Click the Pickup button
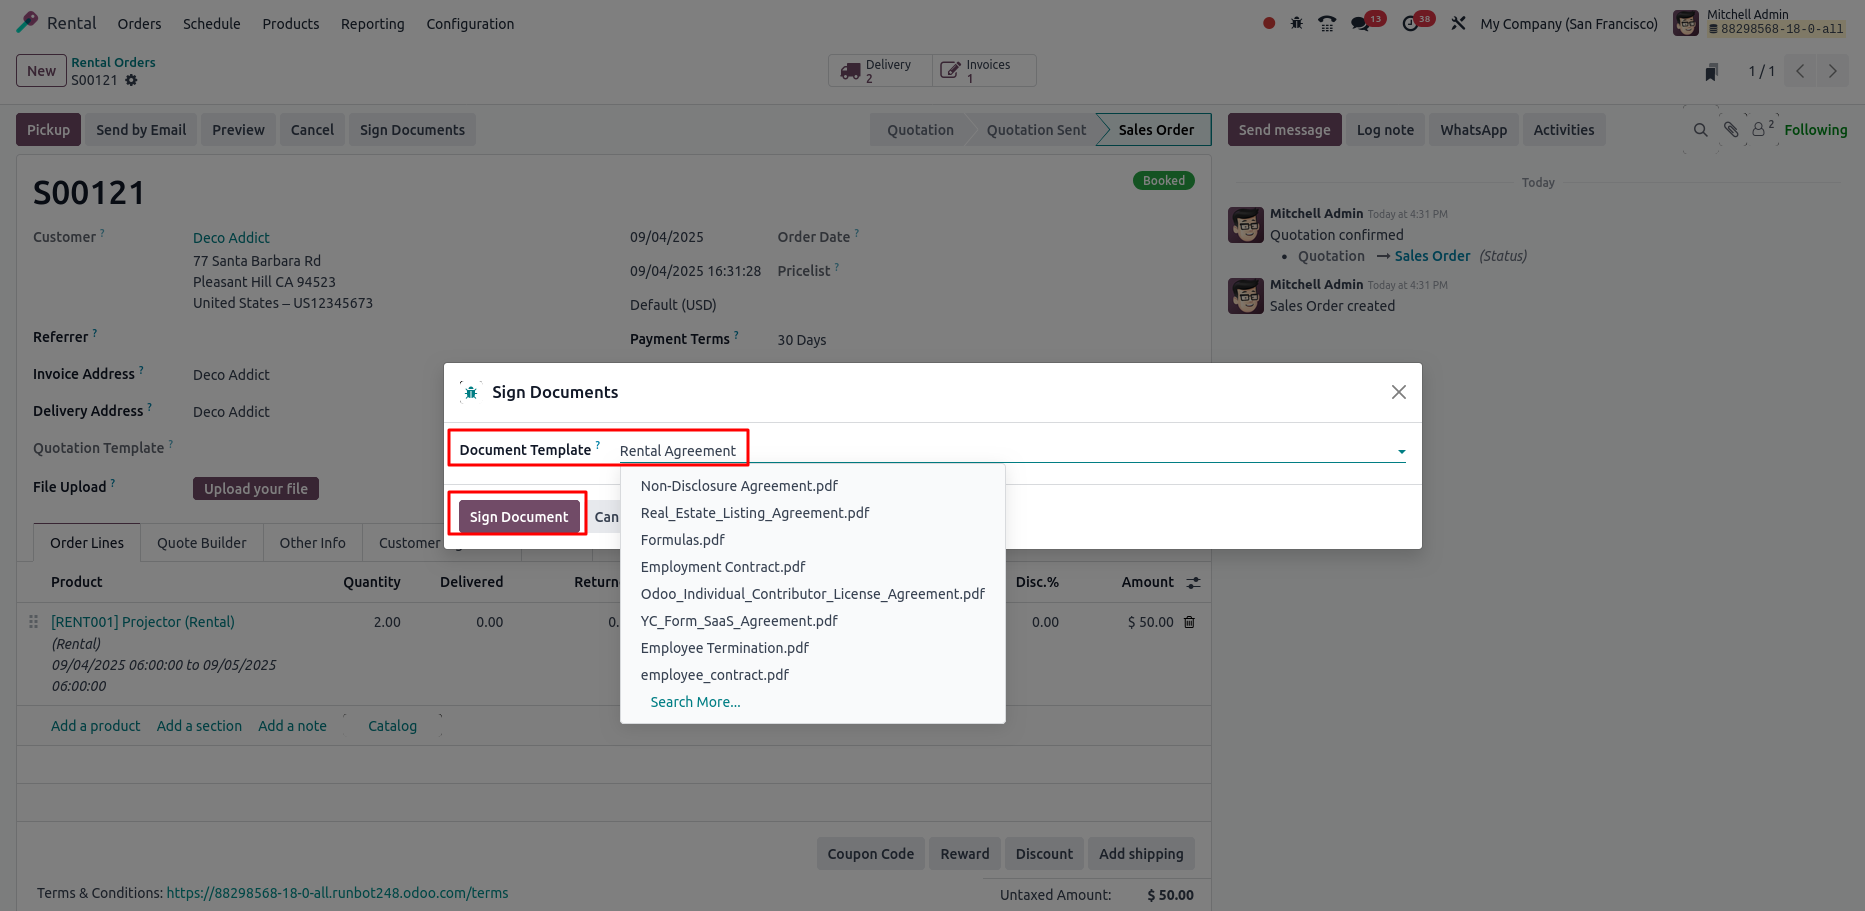This screenshot has width=1865, height=911. 48,130
